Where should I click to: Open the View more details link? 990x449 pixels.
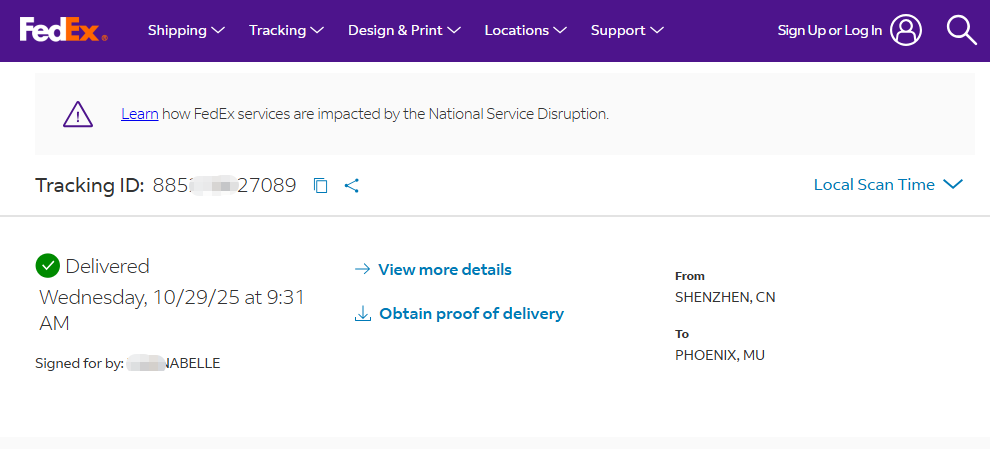(444, 269)
